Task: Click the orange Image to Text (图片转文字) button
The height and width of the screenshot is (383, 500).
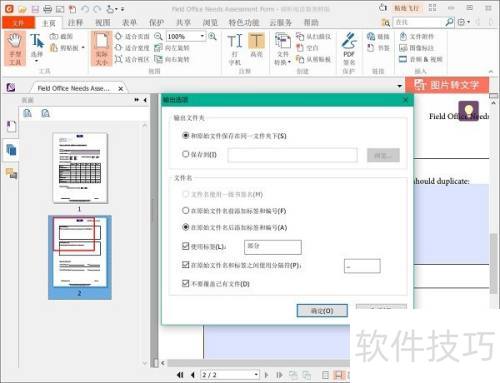Action: (447, 85)
